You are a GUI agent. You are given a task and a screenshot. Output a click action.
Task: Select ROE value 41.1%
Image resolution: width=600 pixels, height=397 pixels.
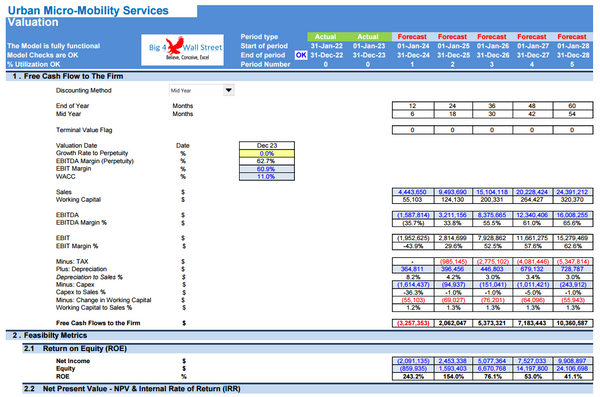point(572,377)
